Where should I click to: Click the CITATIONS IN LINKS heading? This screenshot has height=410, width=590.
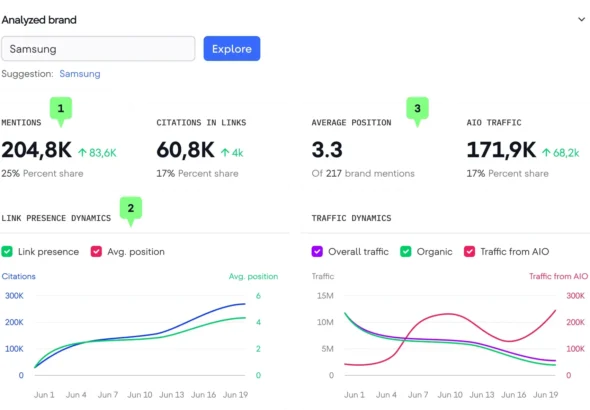point(201,123)
